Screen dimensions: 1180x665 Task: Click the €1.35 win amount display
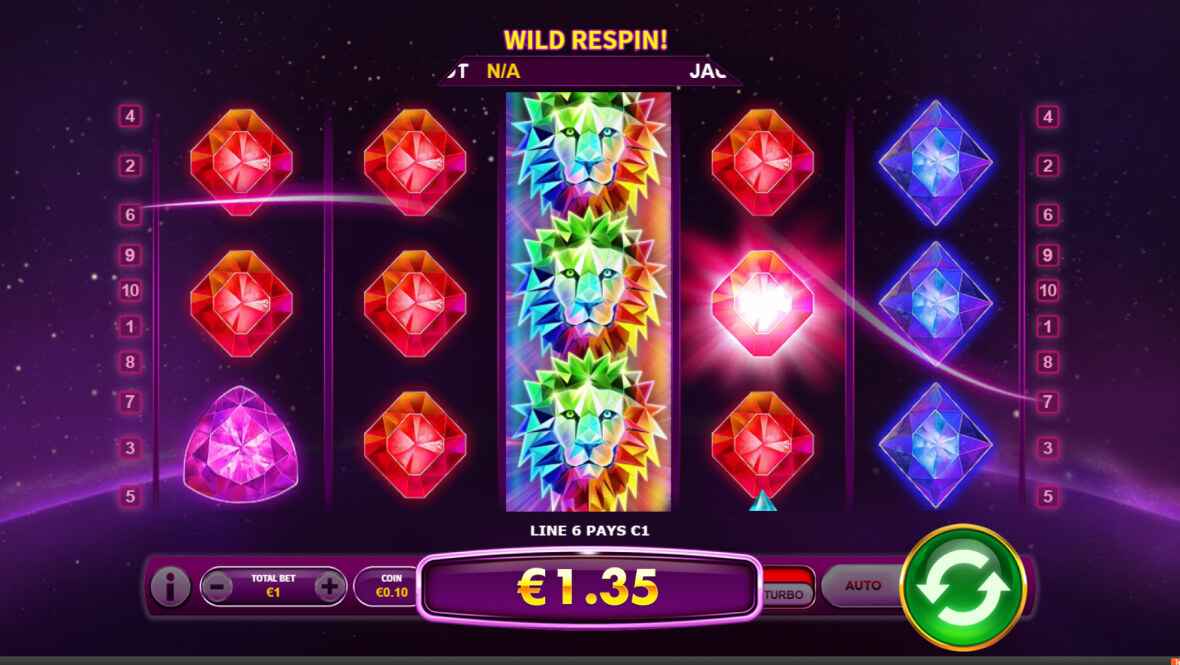[588, 588]
